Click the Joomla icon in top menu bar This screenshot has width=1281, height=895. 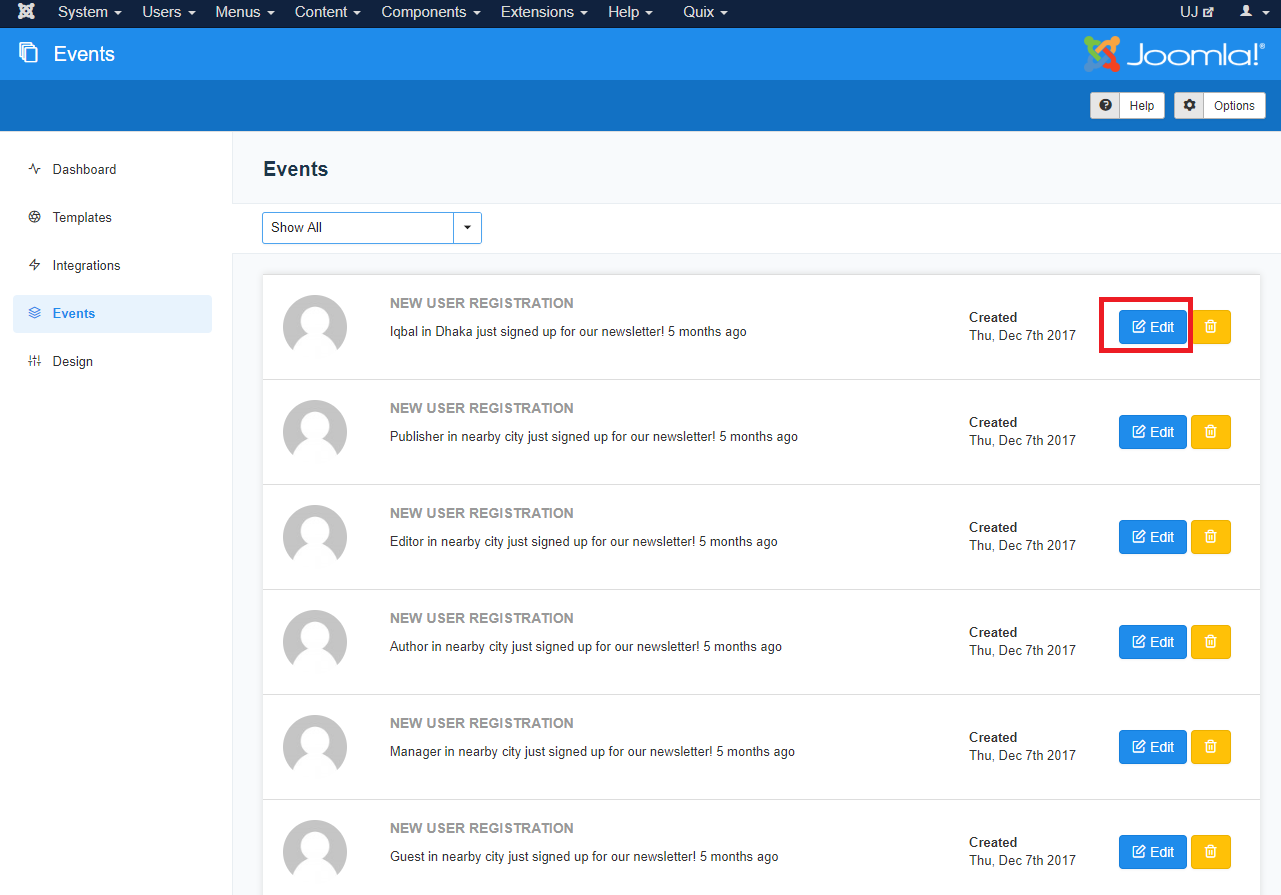(27, 12)
